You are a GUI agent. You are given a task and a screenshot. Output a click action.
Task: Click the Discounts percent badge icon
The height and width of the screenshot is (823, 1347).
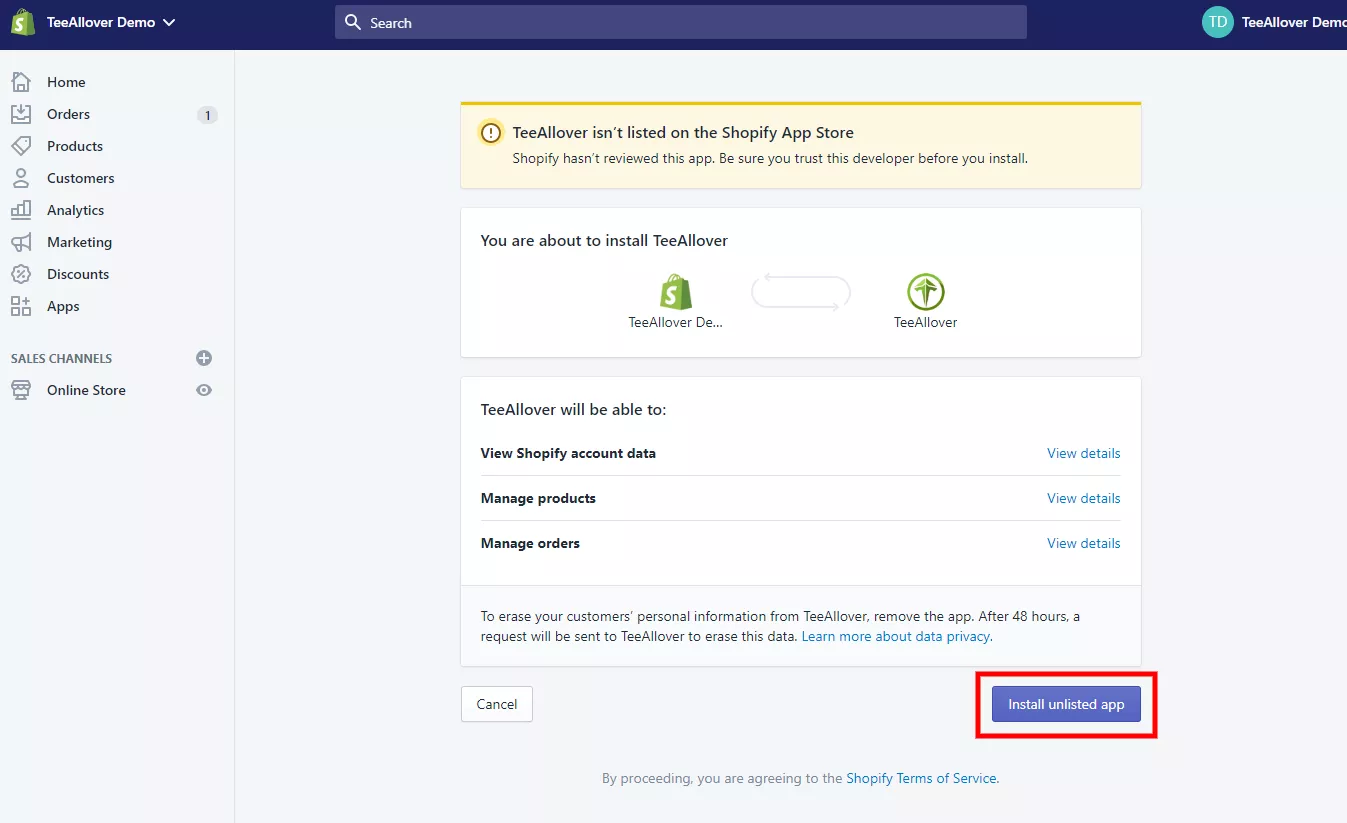point(21,274)
